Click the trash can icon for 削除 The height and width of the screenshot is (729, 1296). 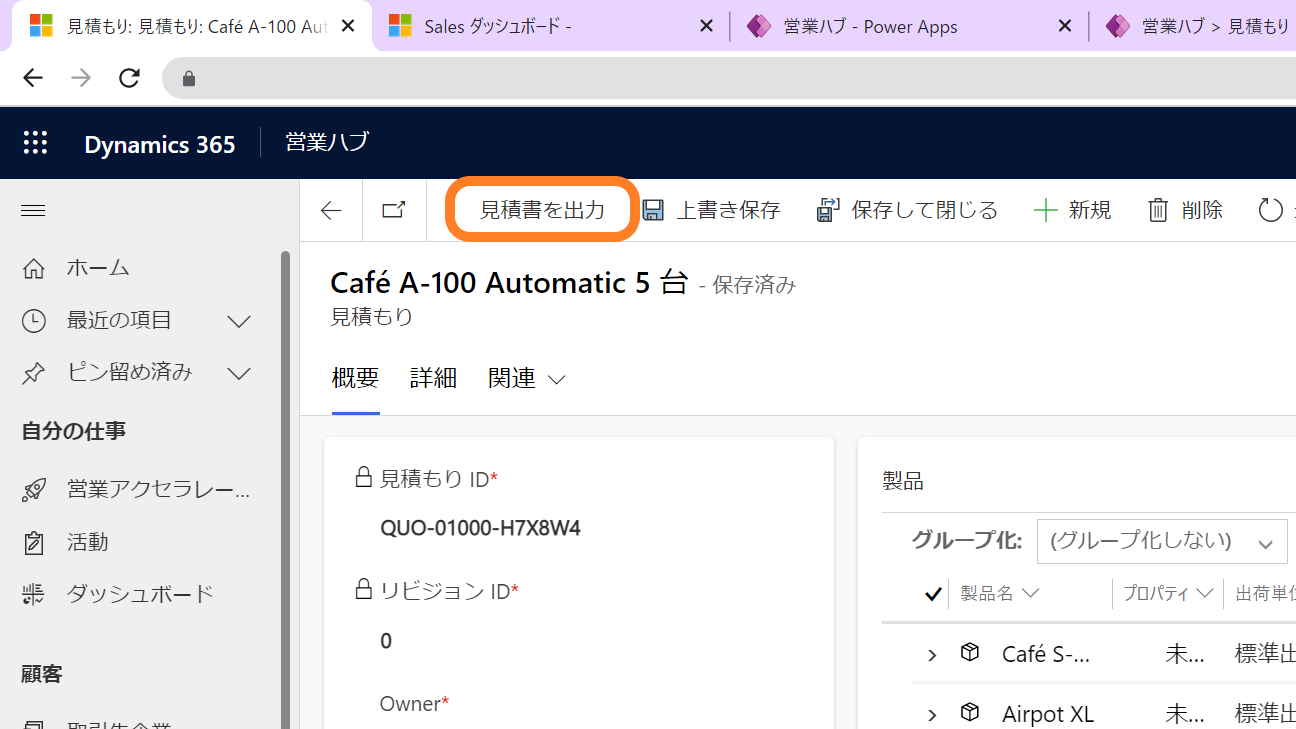(x=1158, y=210)
